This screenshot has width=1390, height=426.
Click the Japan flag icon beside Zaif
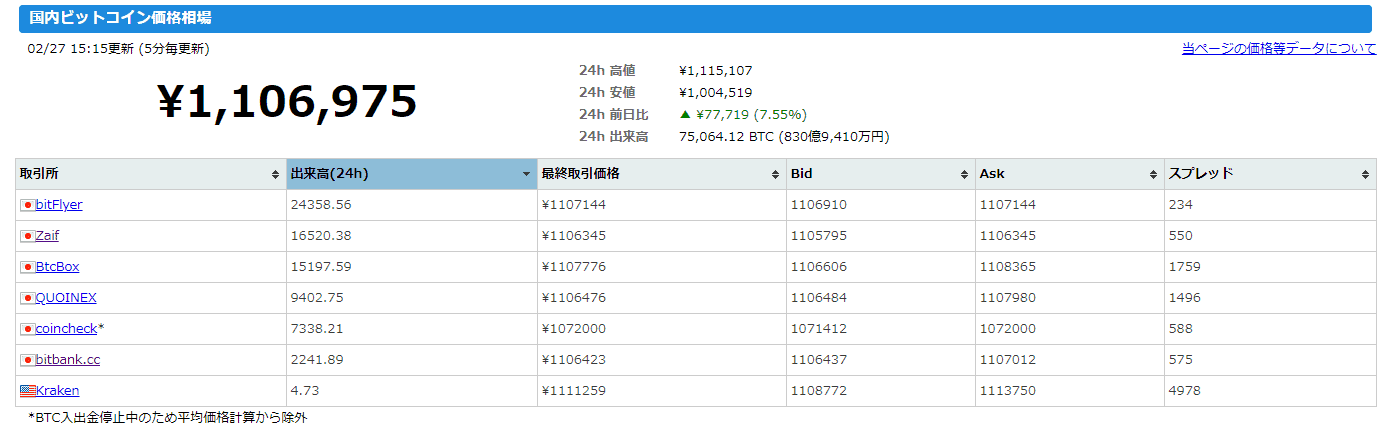pyautogui.click(x=27, y=236)
